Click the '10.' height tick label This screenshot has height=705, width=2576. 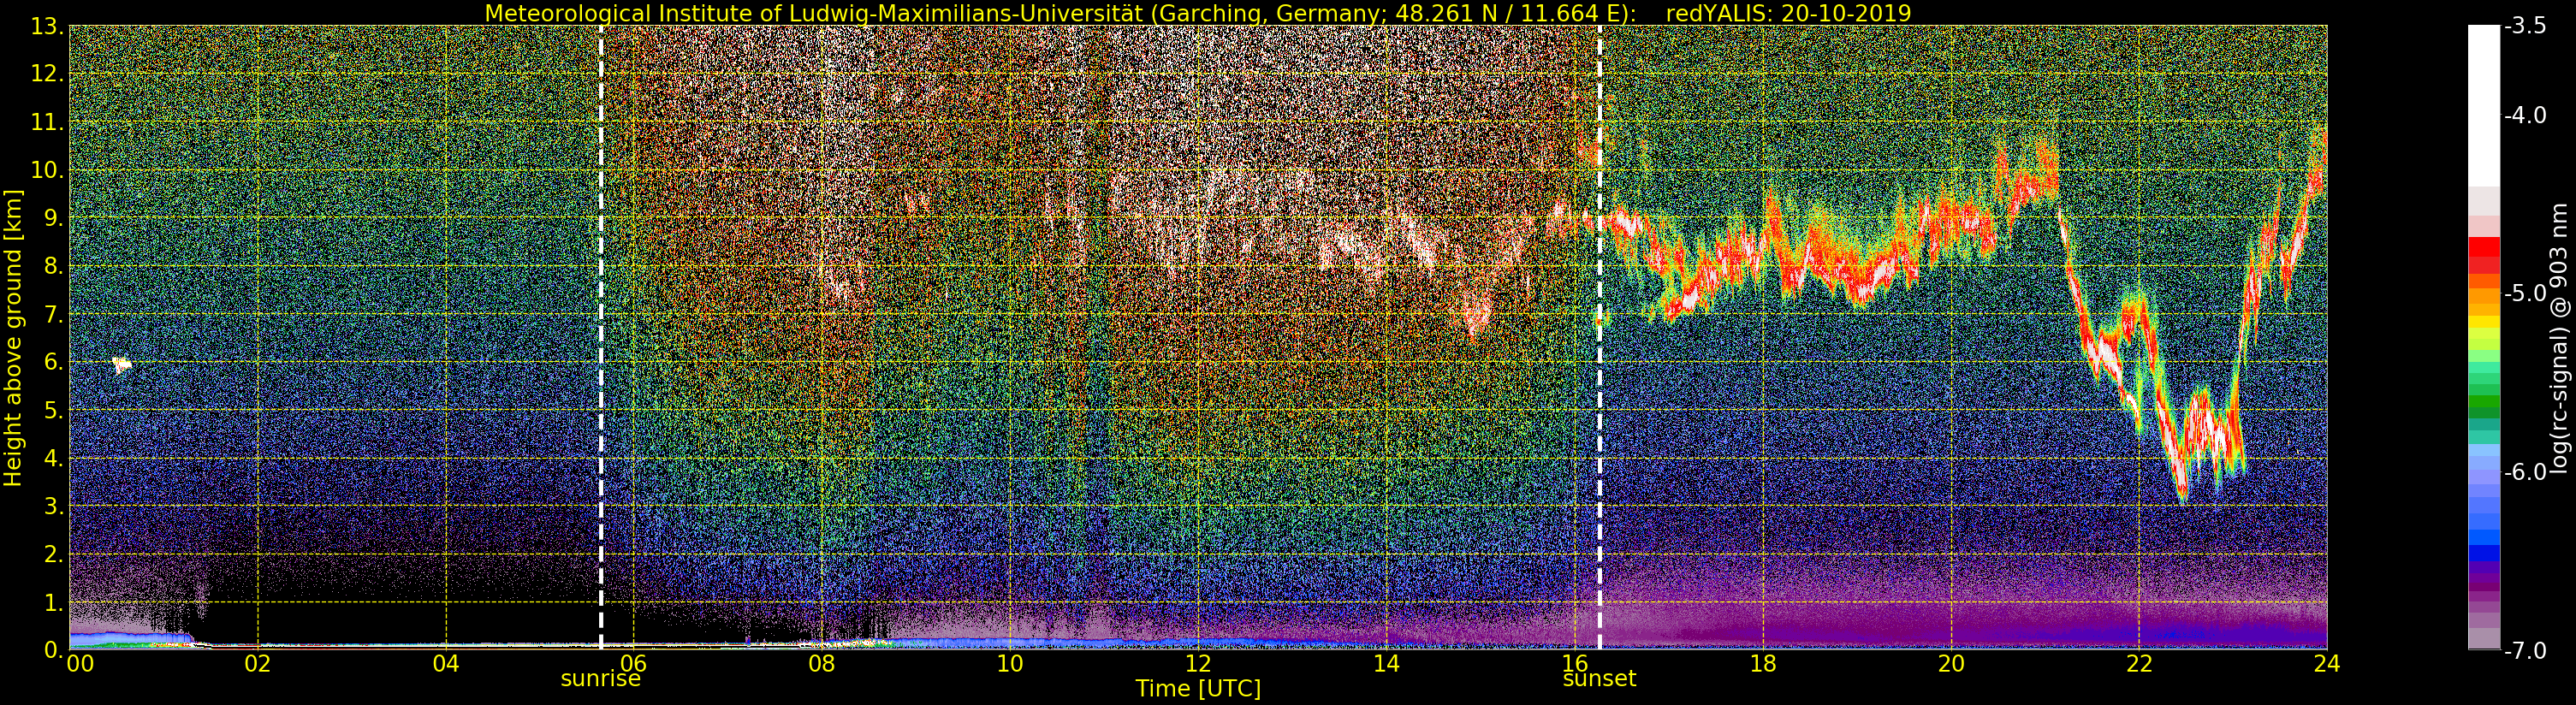click(x=47, y=170)
